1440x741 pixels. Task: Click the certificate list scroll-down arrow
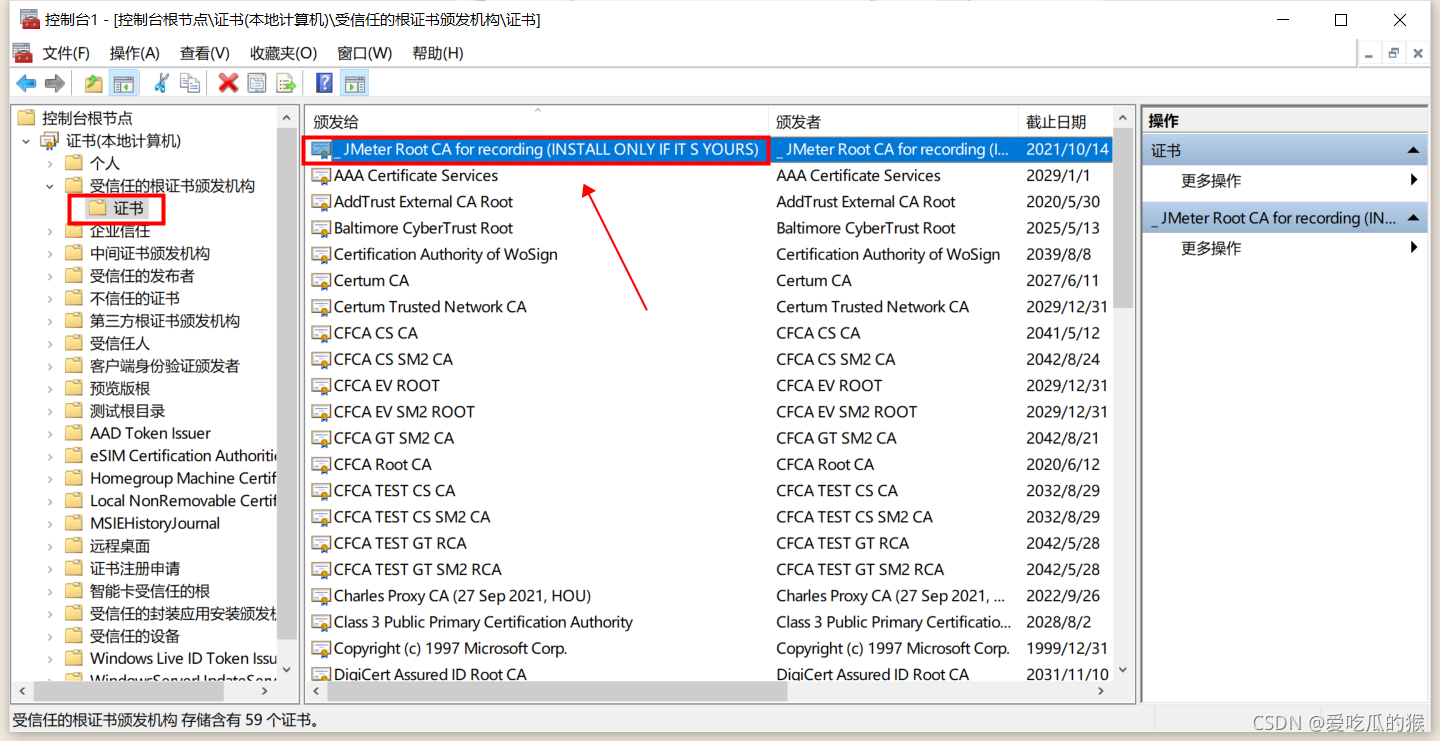[x=1123, y=670]
